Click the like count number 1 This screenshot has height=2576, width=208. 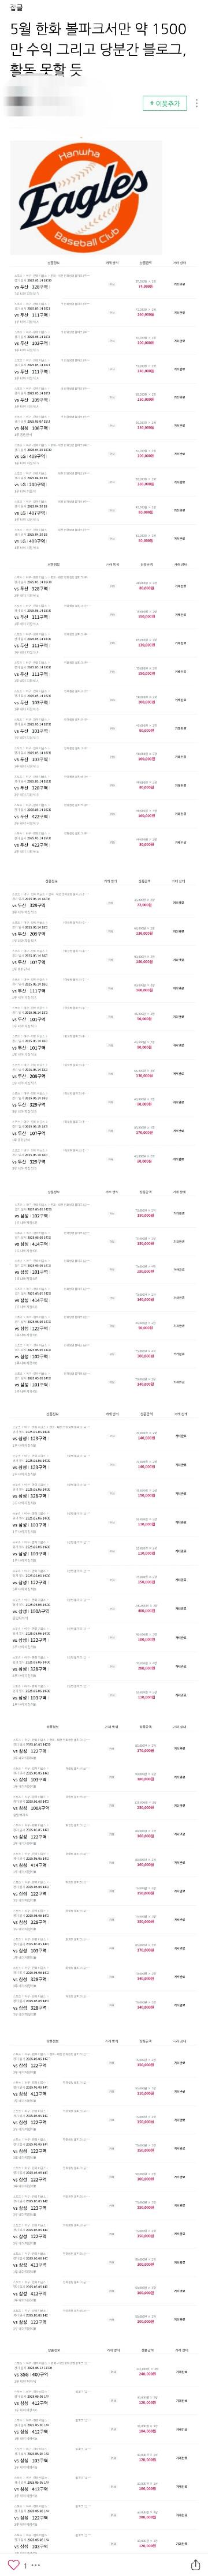click(25, 2565)
